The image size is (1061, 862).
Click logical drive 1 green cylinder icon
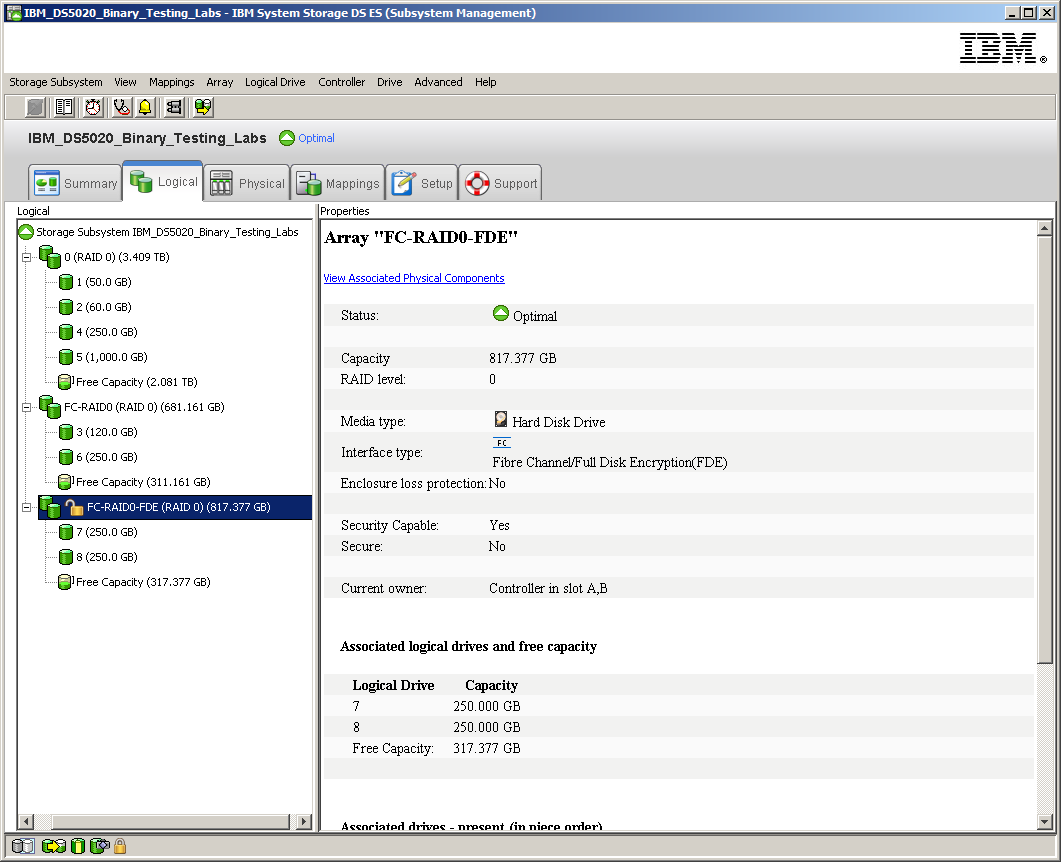66,282
